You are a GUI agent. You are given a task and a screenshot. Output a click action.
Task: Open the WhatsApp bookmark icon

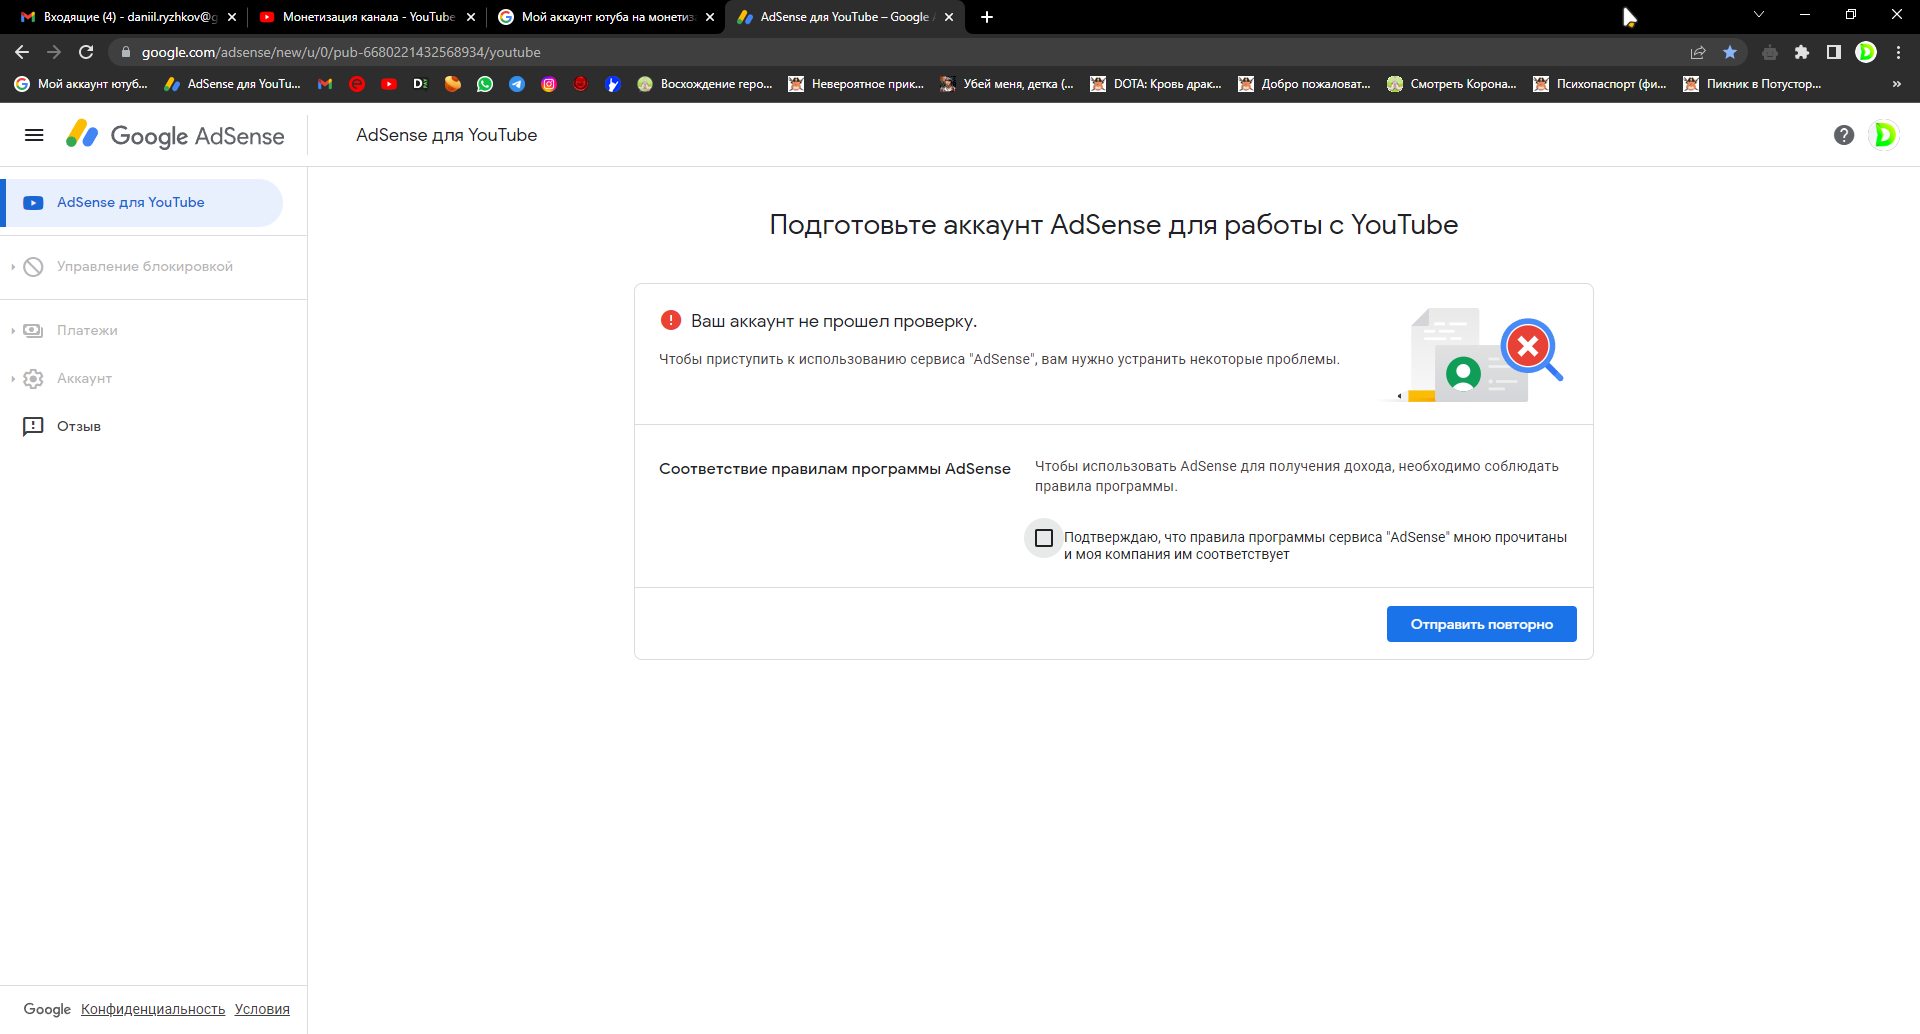(x=485, y=84)
